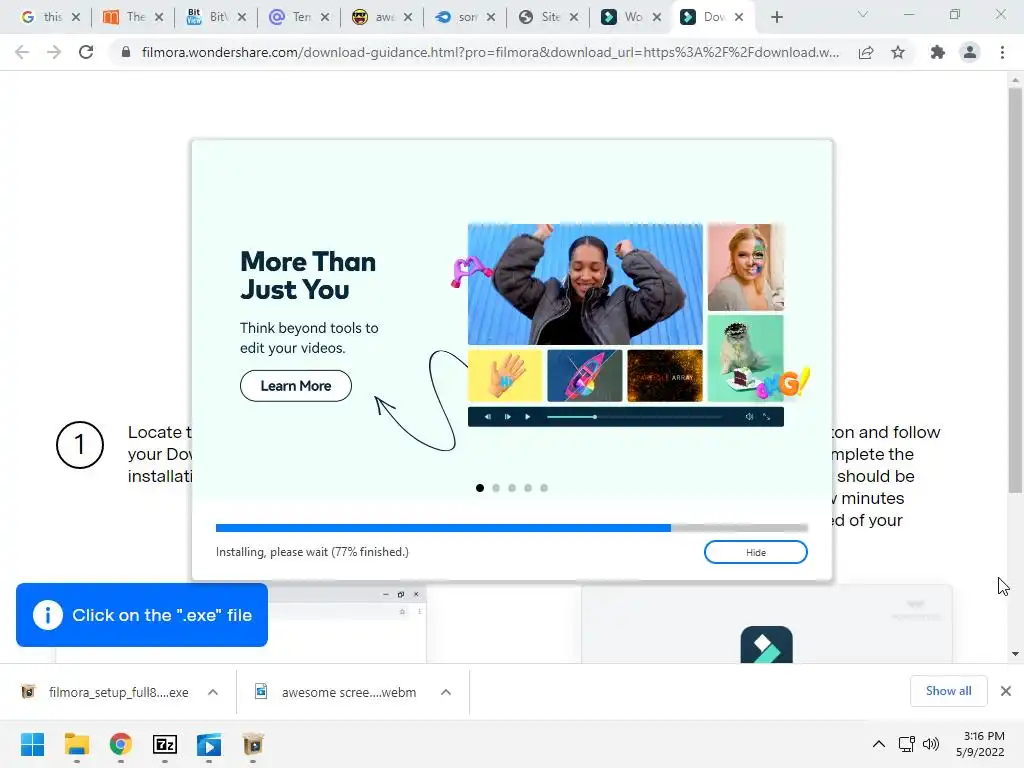Click the installation progress bar
Screen dimensions: 1024x768
pos(511,528)
